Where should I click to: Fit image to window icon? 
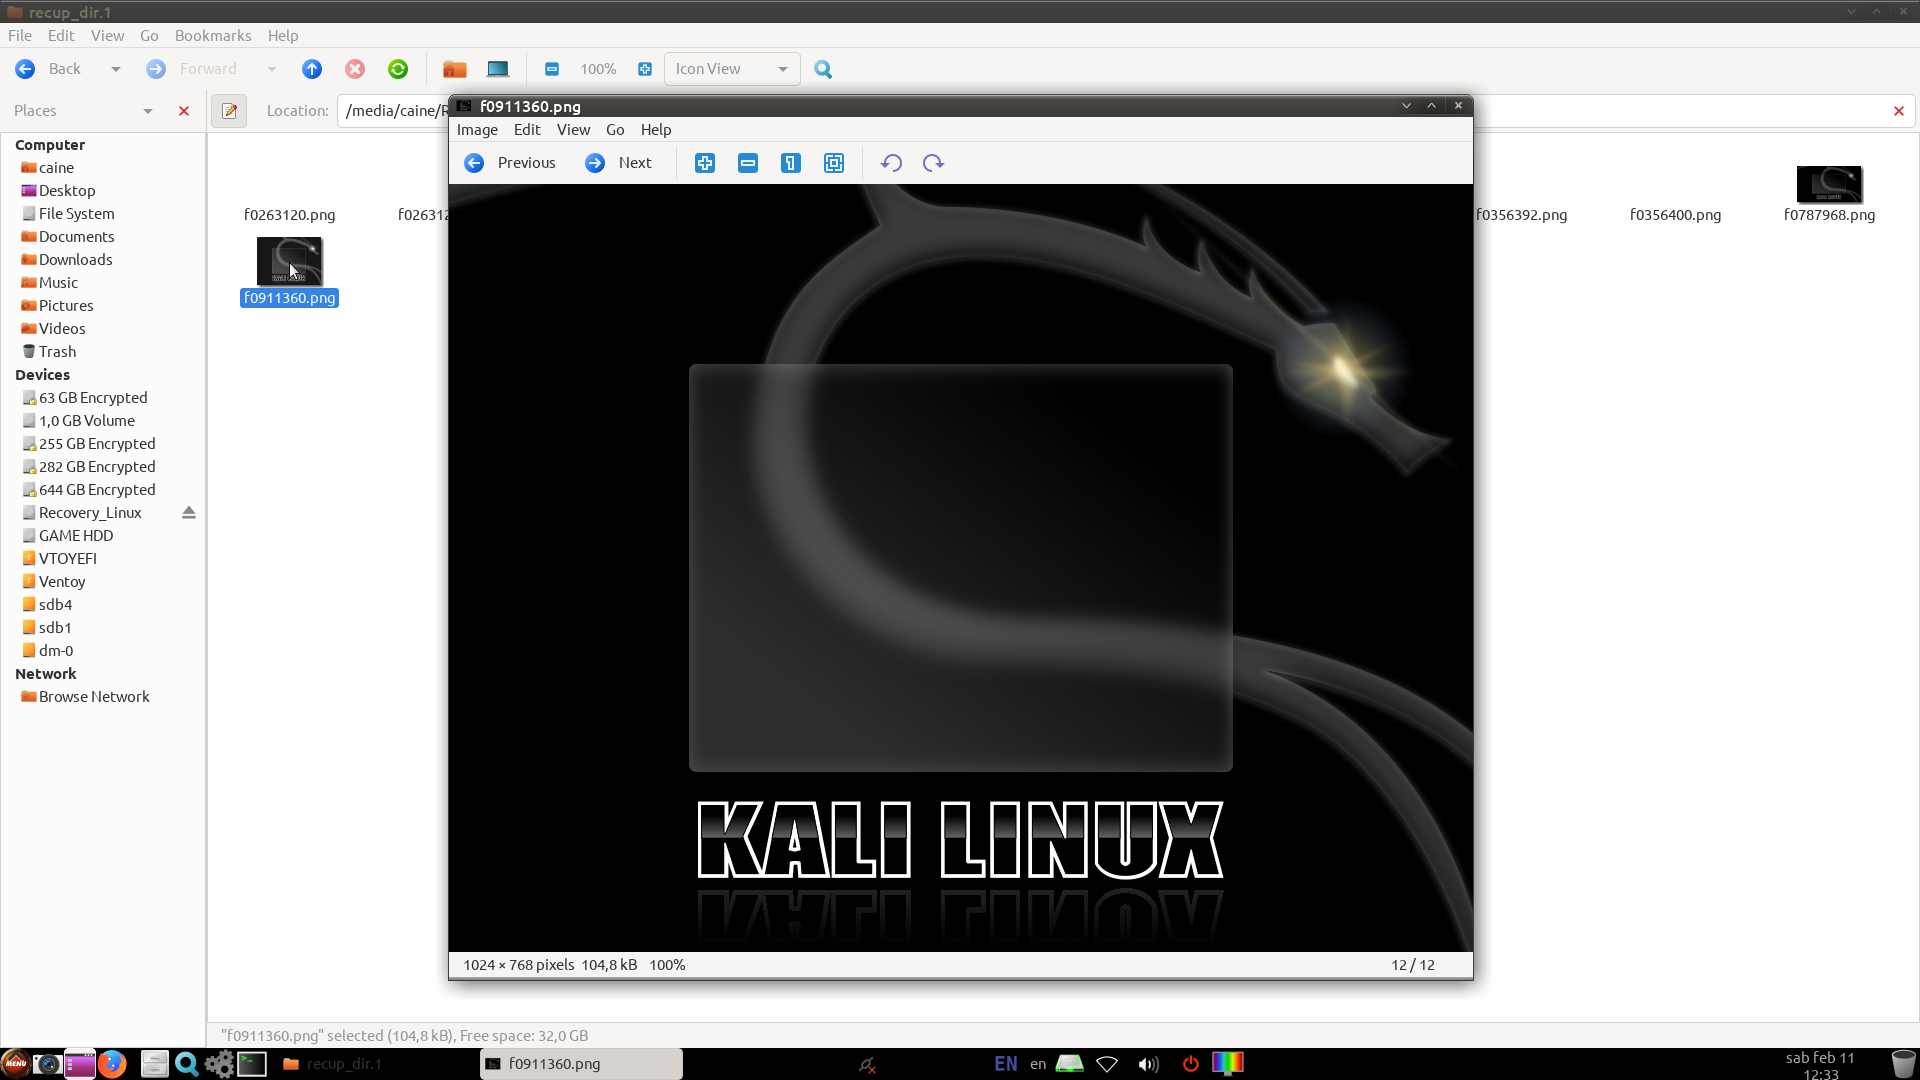[834, 163]
